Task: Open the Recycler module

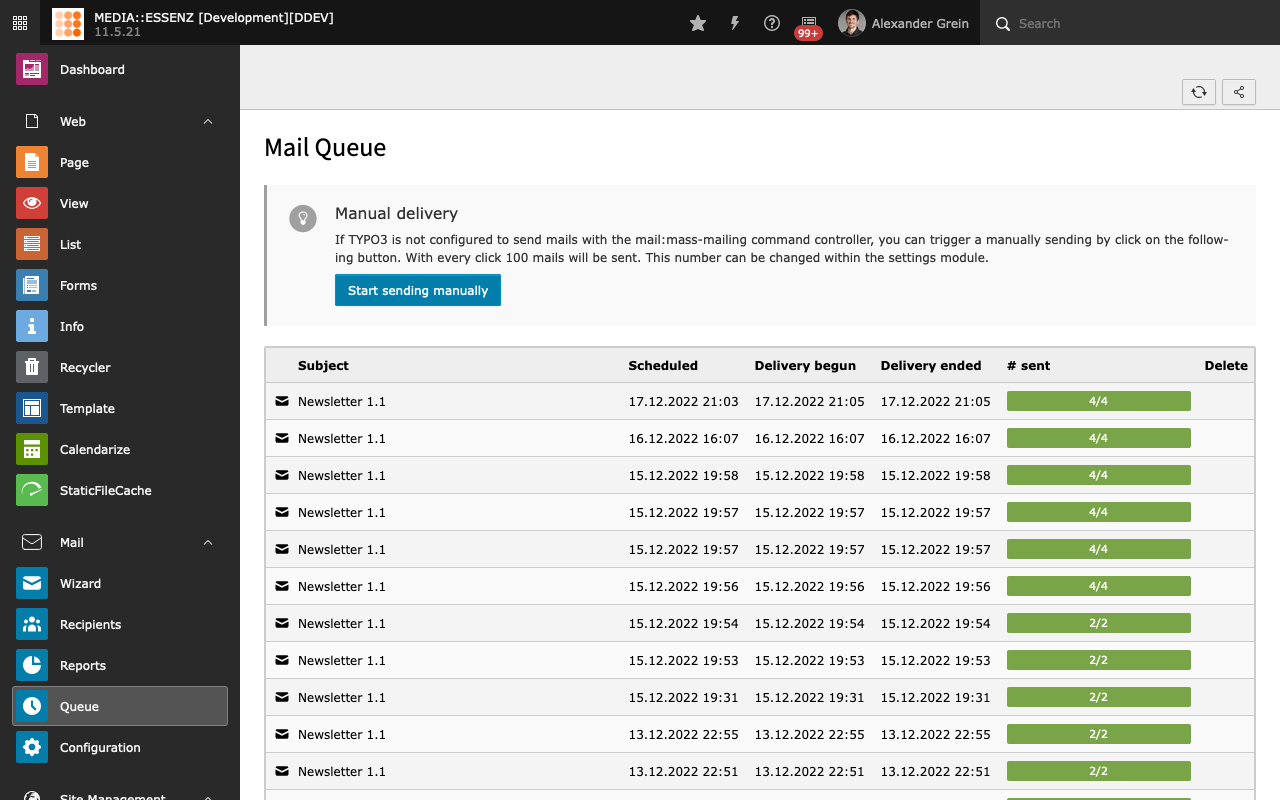Action: pos(120,367)
